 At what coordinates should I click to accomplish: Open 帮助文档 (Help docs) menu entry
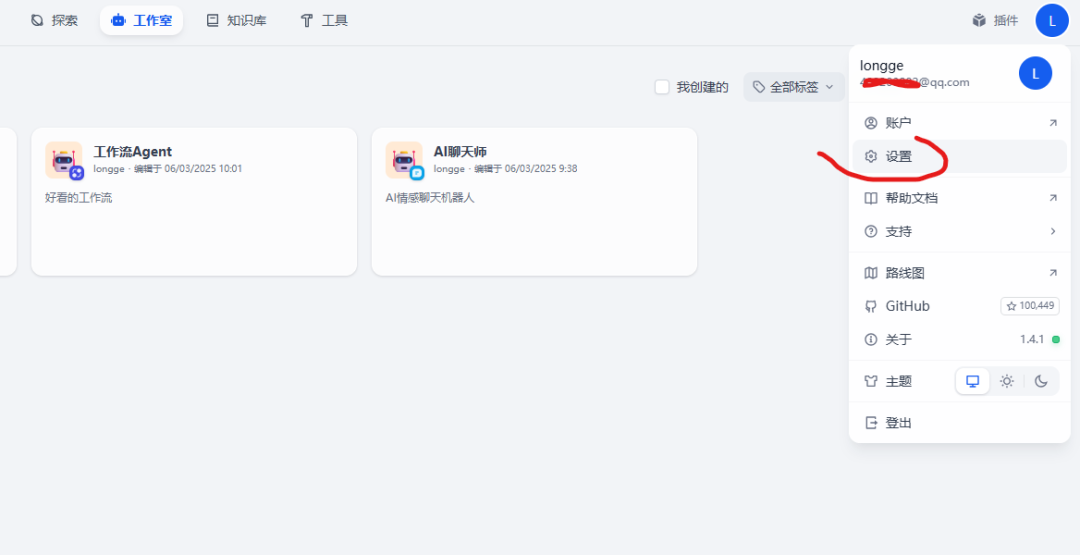pos(959,198)
